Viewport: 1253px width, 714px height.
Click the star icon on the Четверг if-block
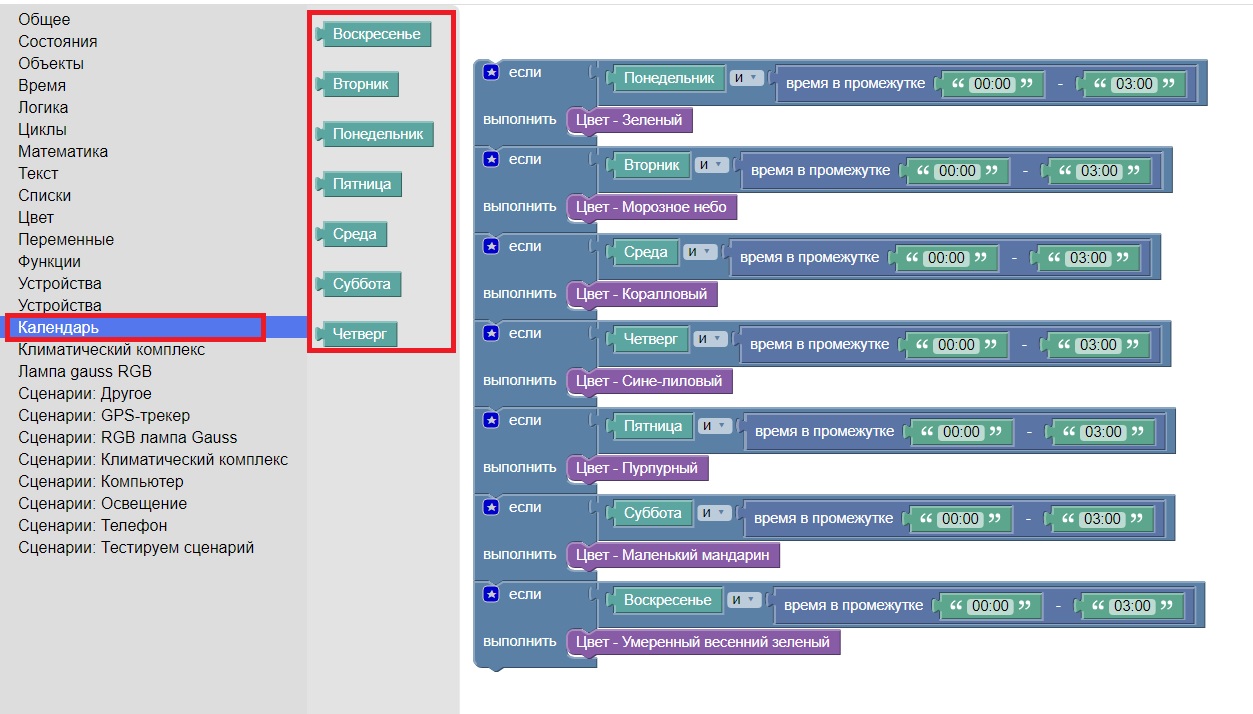pos(491,333)
